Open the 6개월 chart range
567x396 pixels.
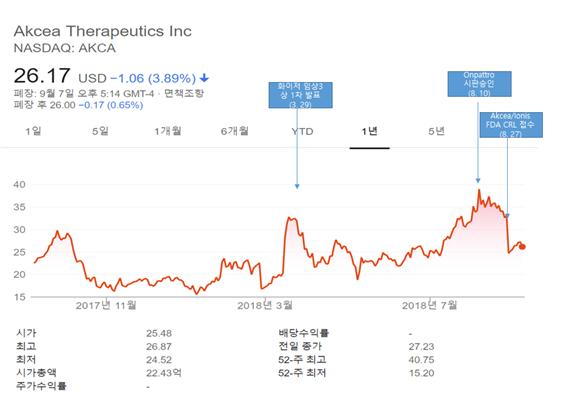tap(235, 131)
